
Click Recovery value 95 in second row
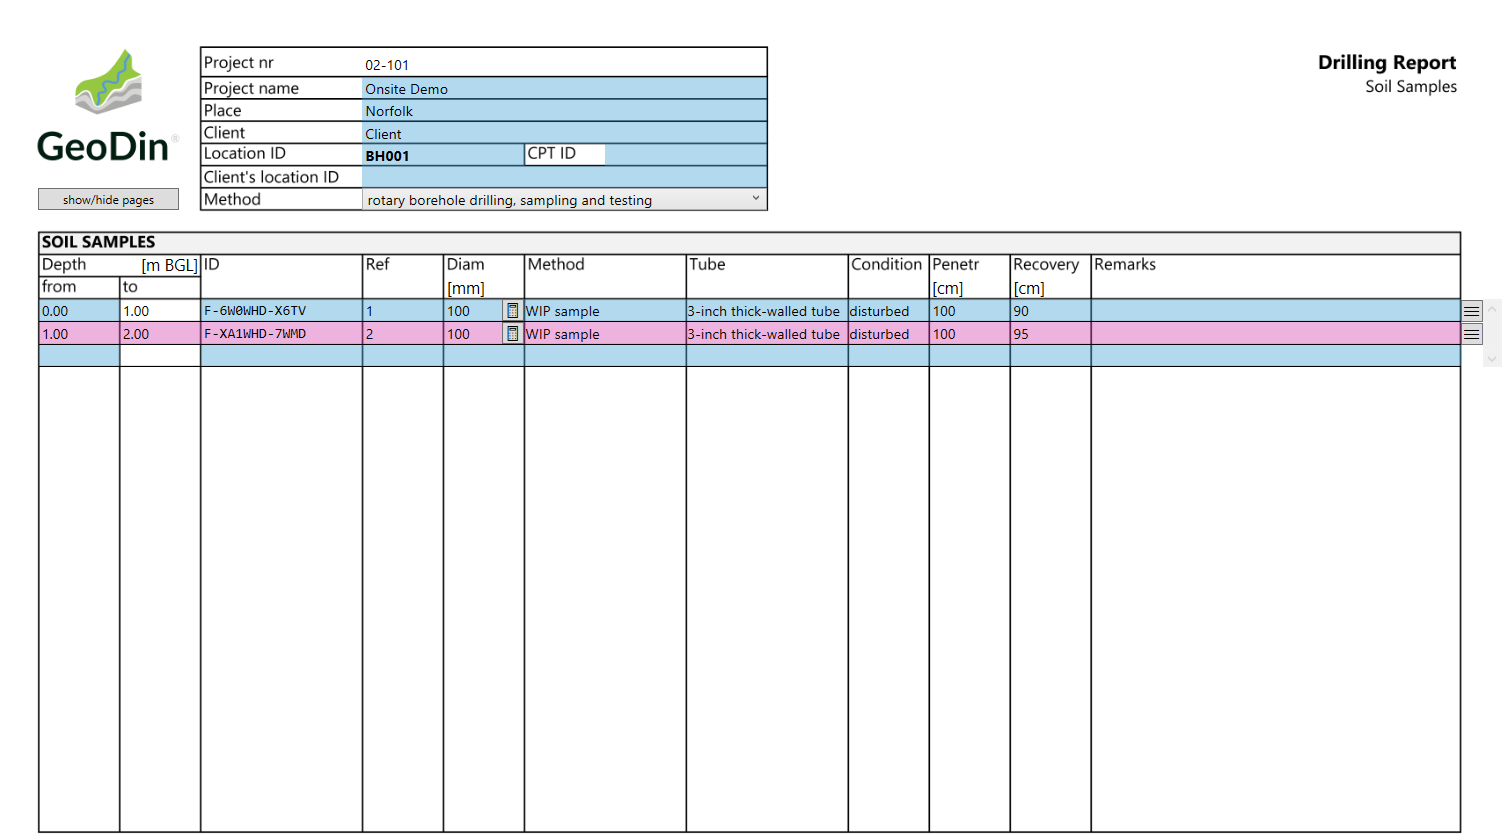click(x=1049, y=334)
